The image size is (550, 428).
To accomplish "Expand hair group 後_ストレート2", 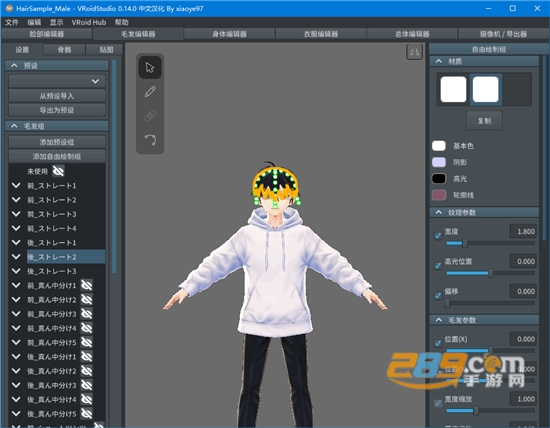I will pos(16,257).
